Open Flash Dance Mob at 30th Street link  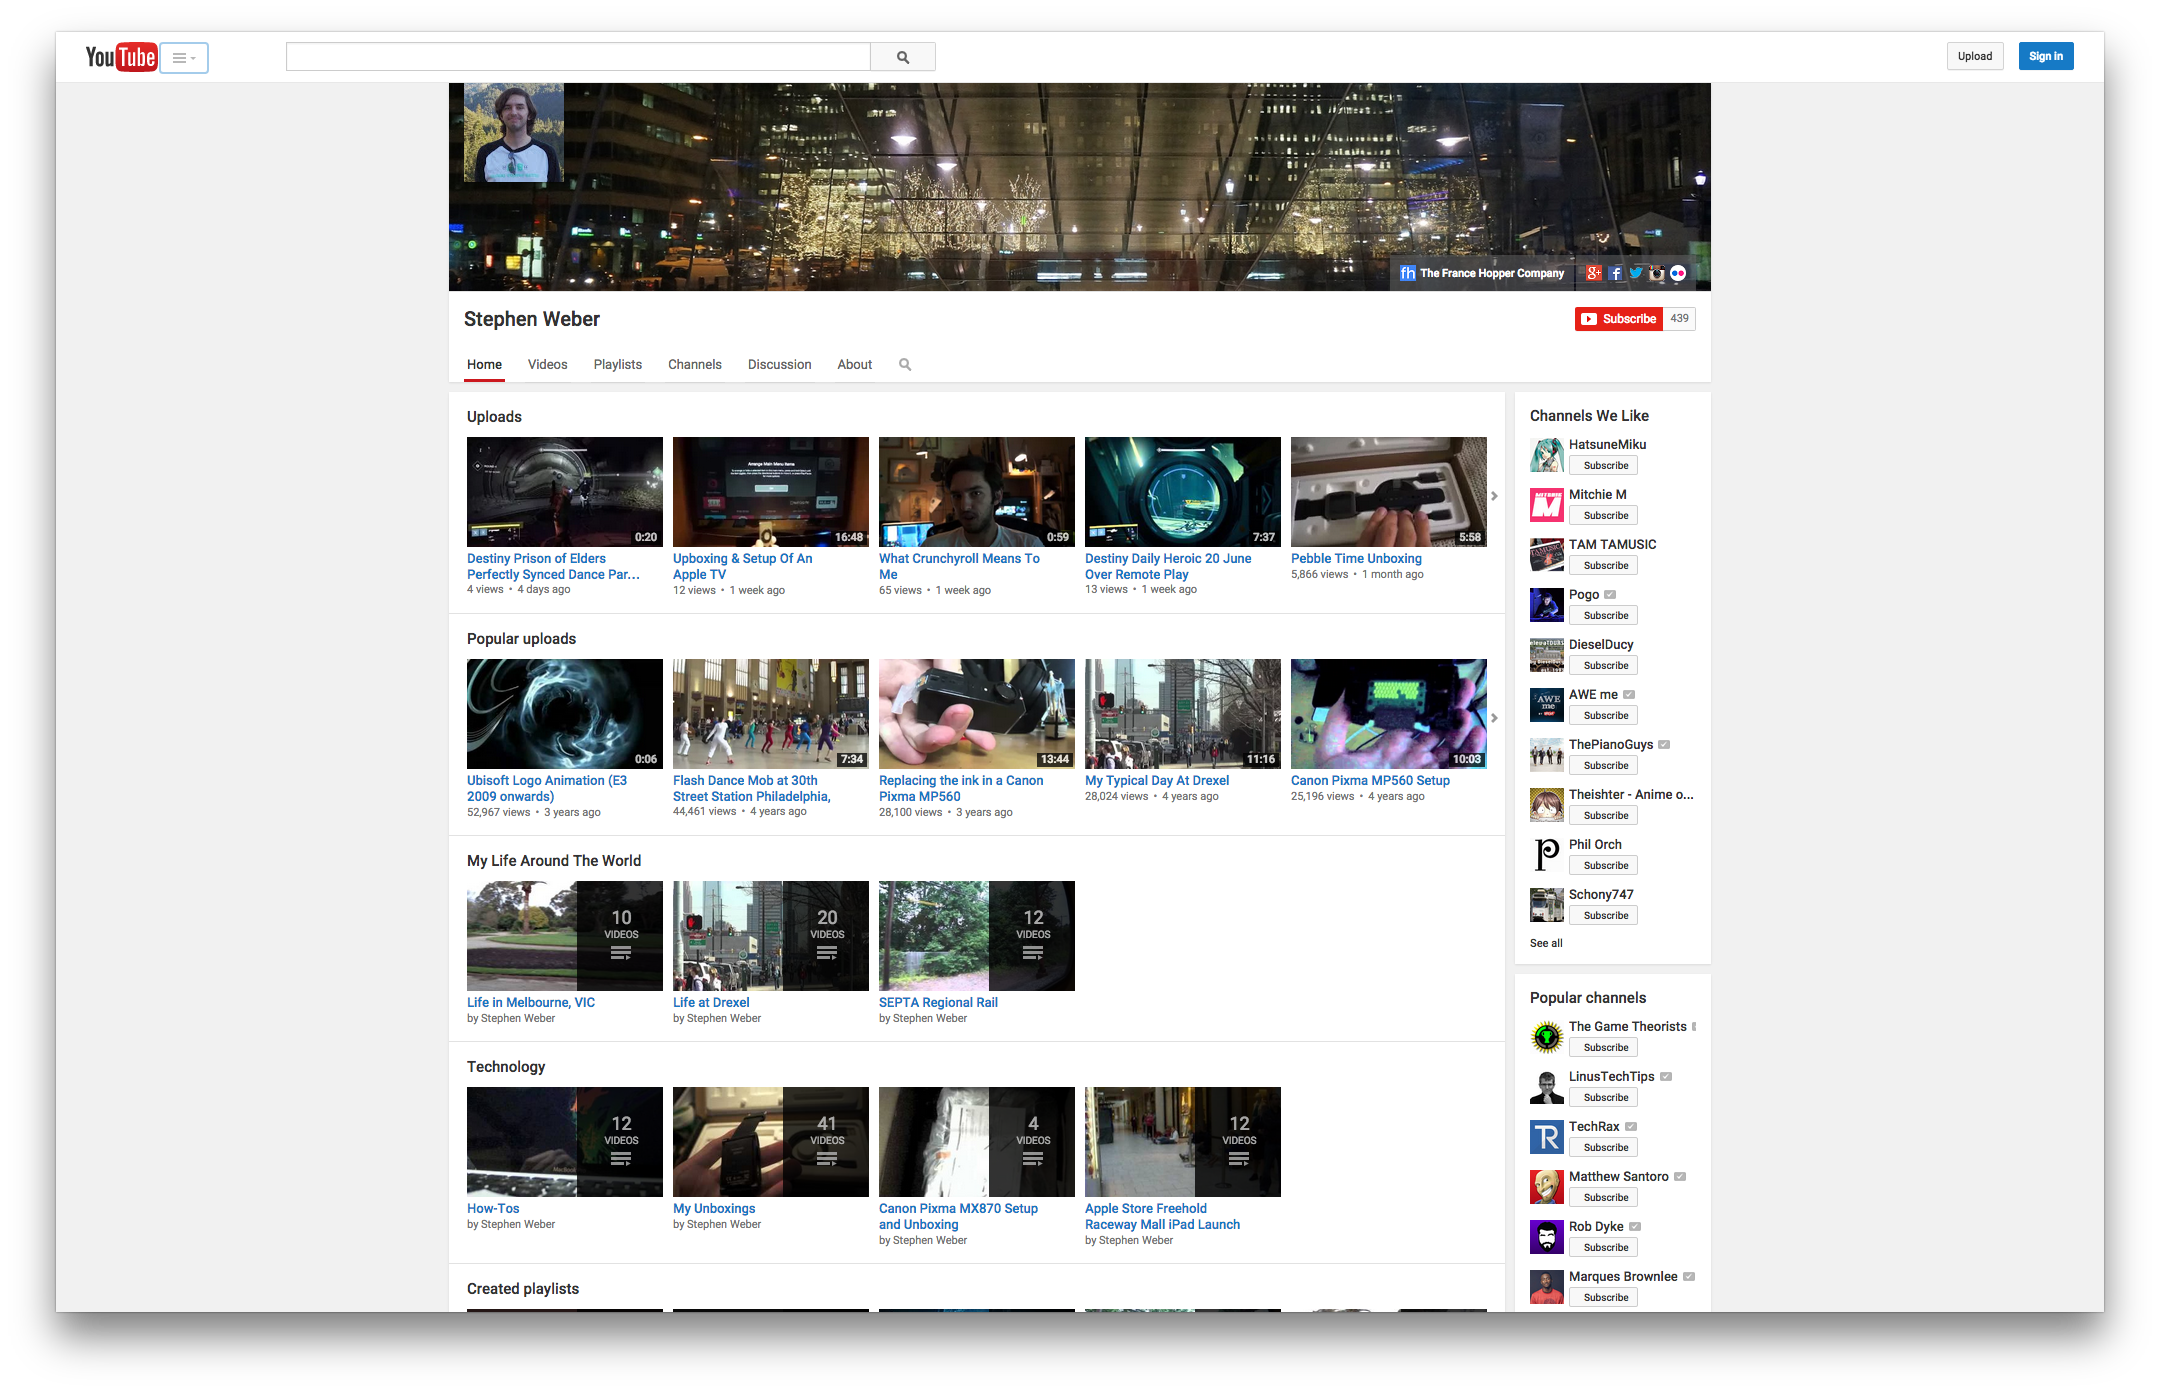pyautogui.click(x=752, y=789)
